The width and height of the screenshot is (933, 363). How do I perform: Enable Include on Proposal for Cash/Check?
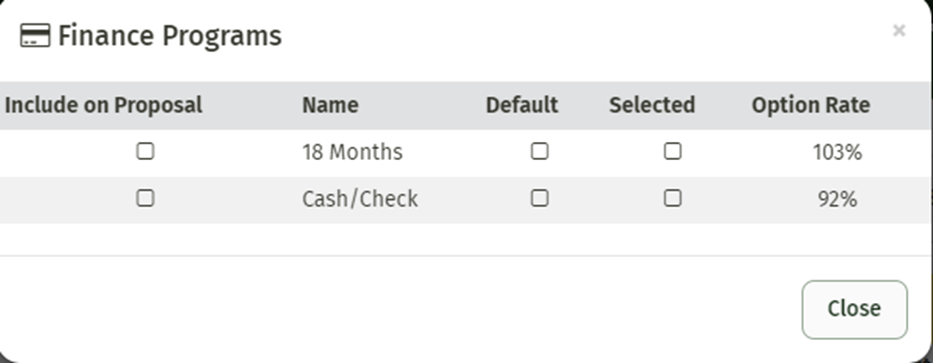145,198
